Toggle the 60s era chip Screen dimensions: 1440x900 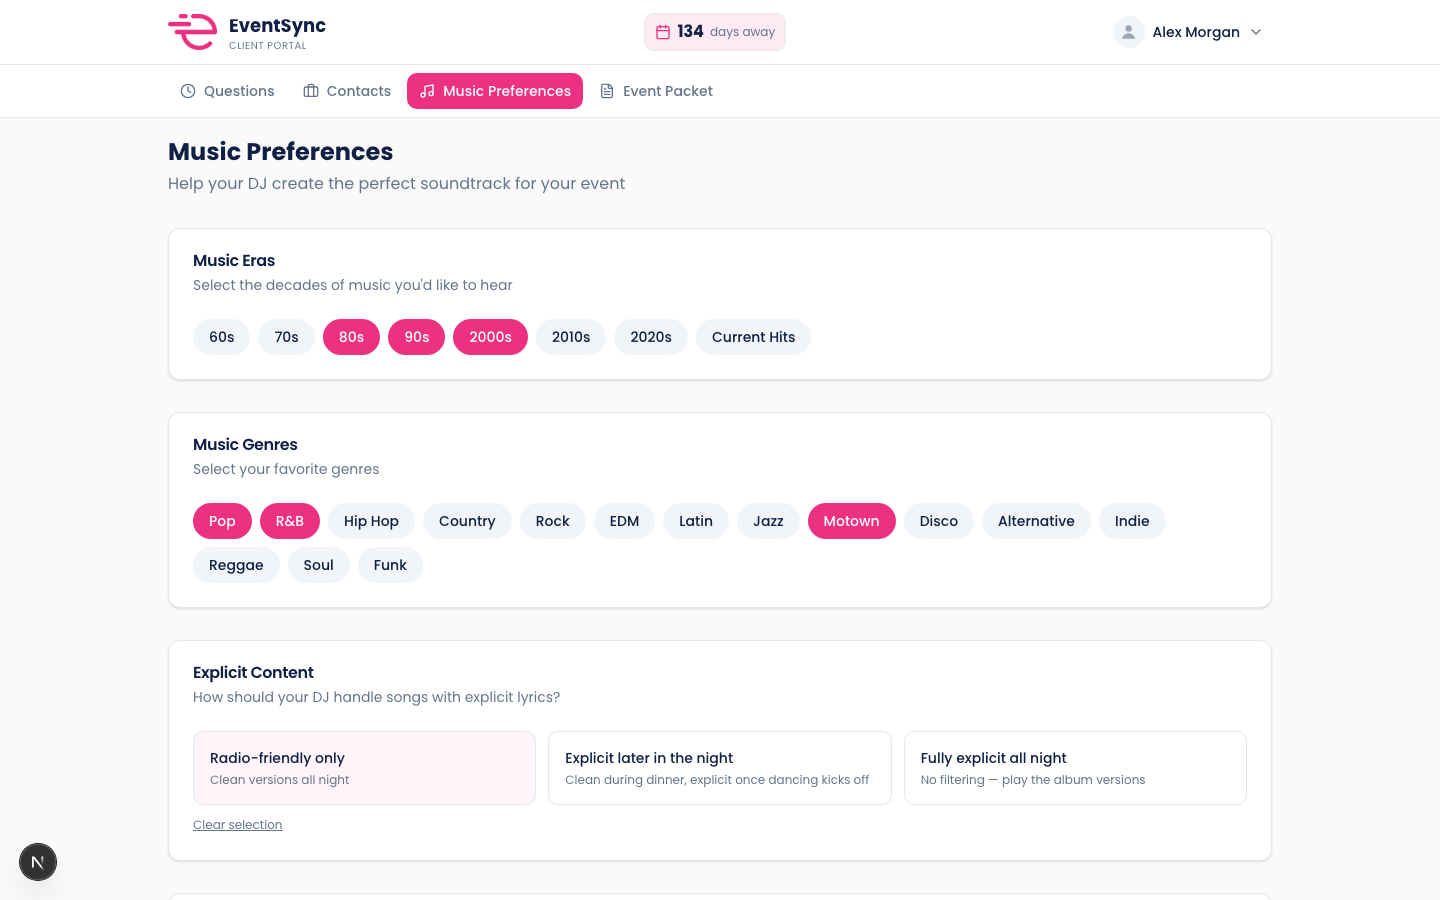pos(222,337)
